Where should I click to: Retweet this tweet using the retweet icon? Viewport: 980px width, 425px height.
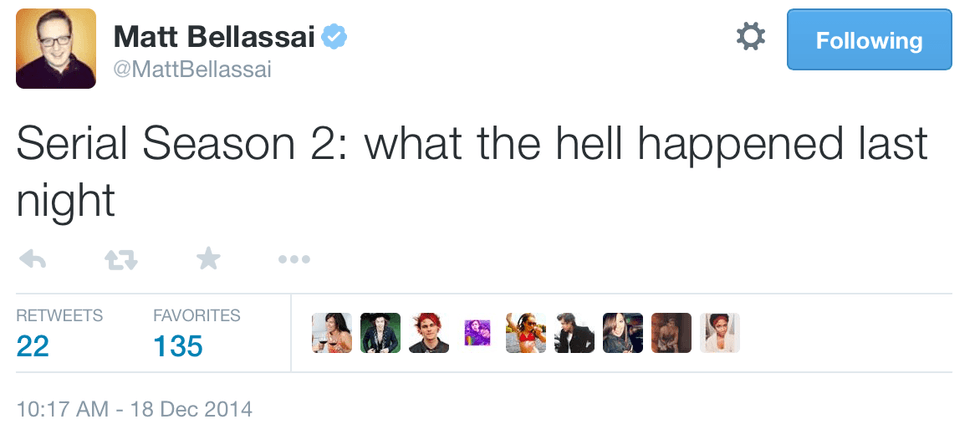(120, 260)
